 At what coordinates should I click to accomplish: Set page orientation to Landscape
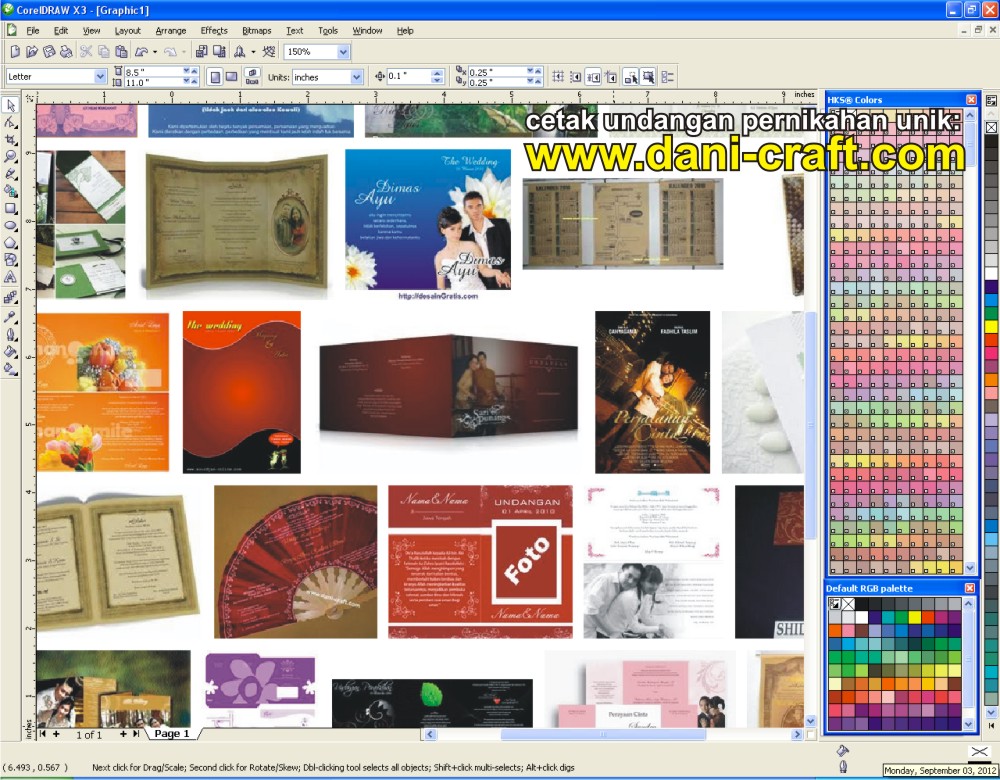coord(231,77)
